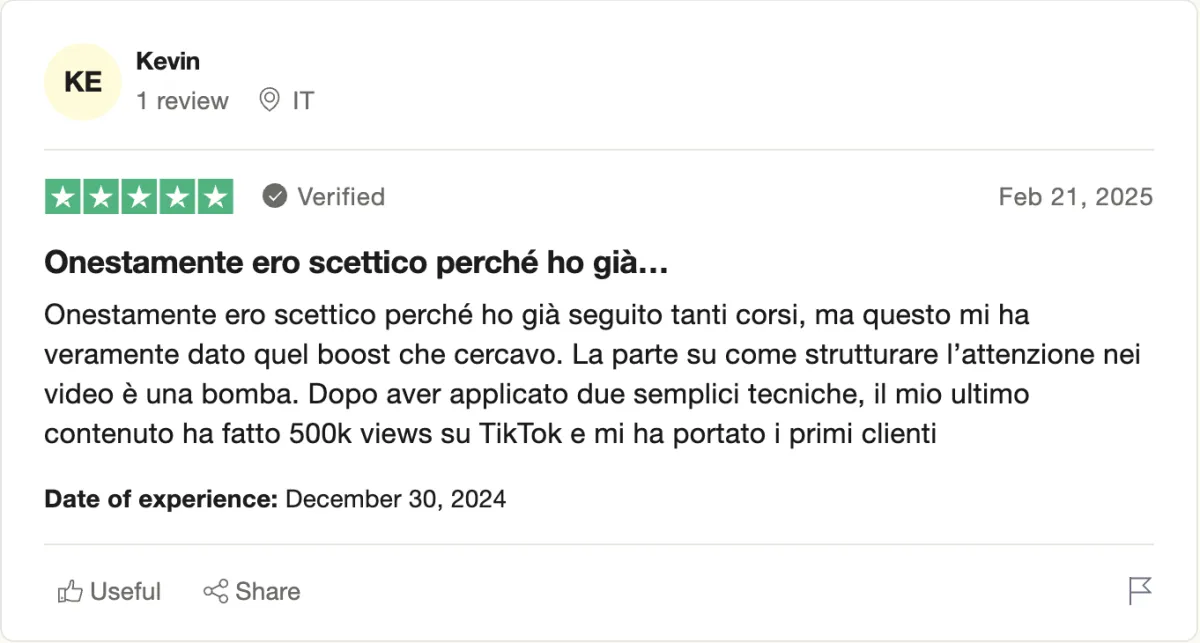
Task: Click the Share text label
Action: click(268, 592)
